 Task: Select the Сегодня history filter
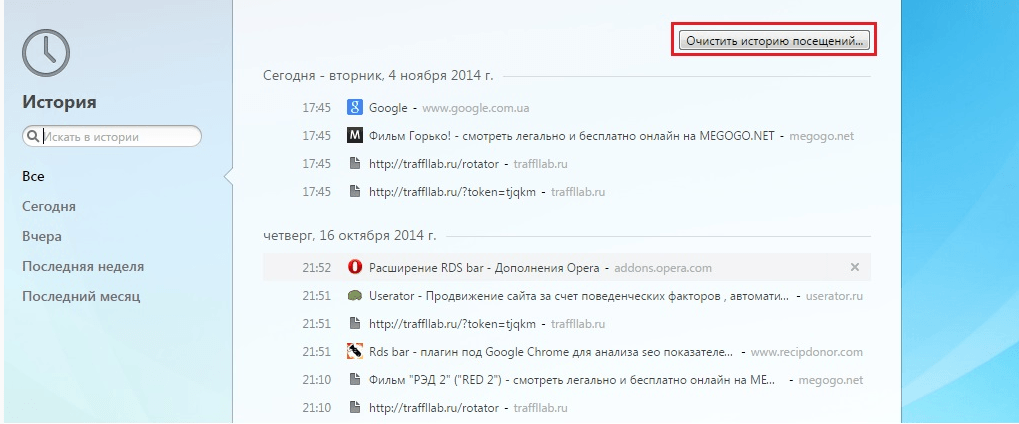point(49,206)
